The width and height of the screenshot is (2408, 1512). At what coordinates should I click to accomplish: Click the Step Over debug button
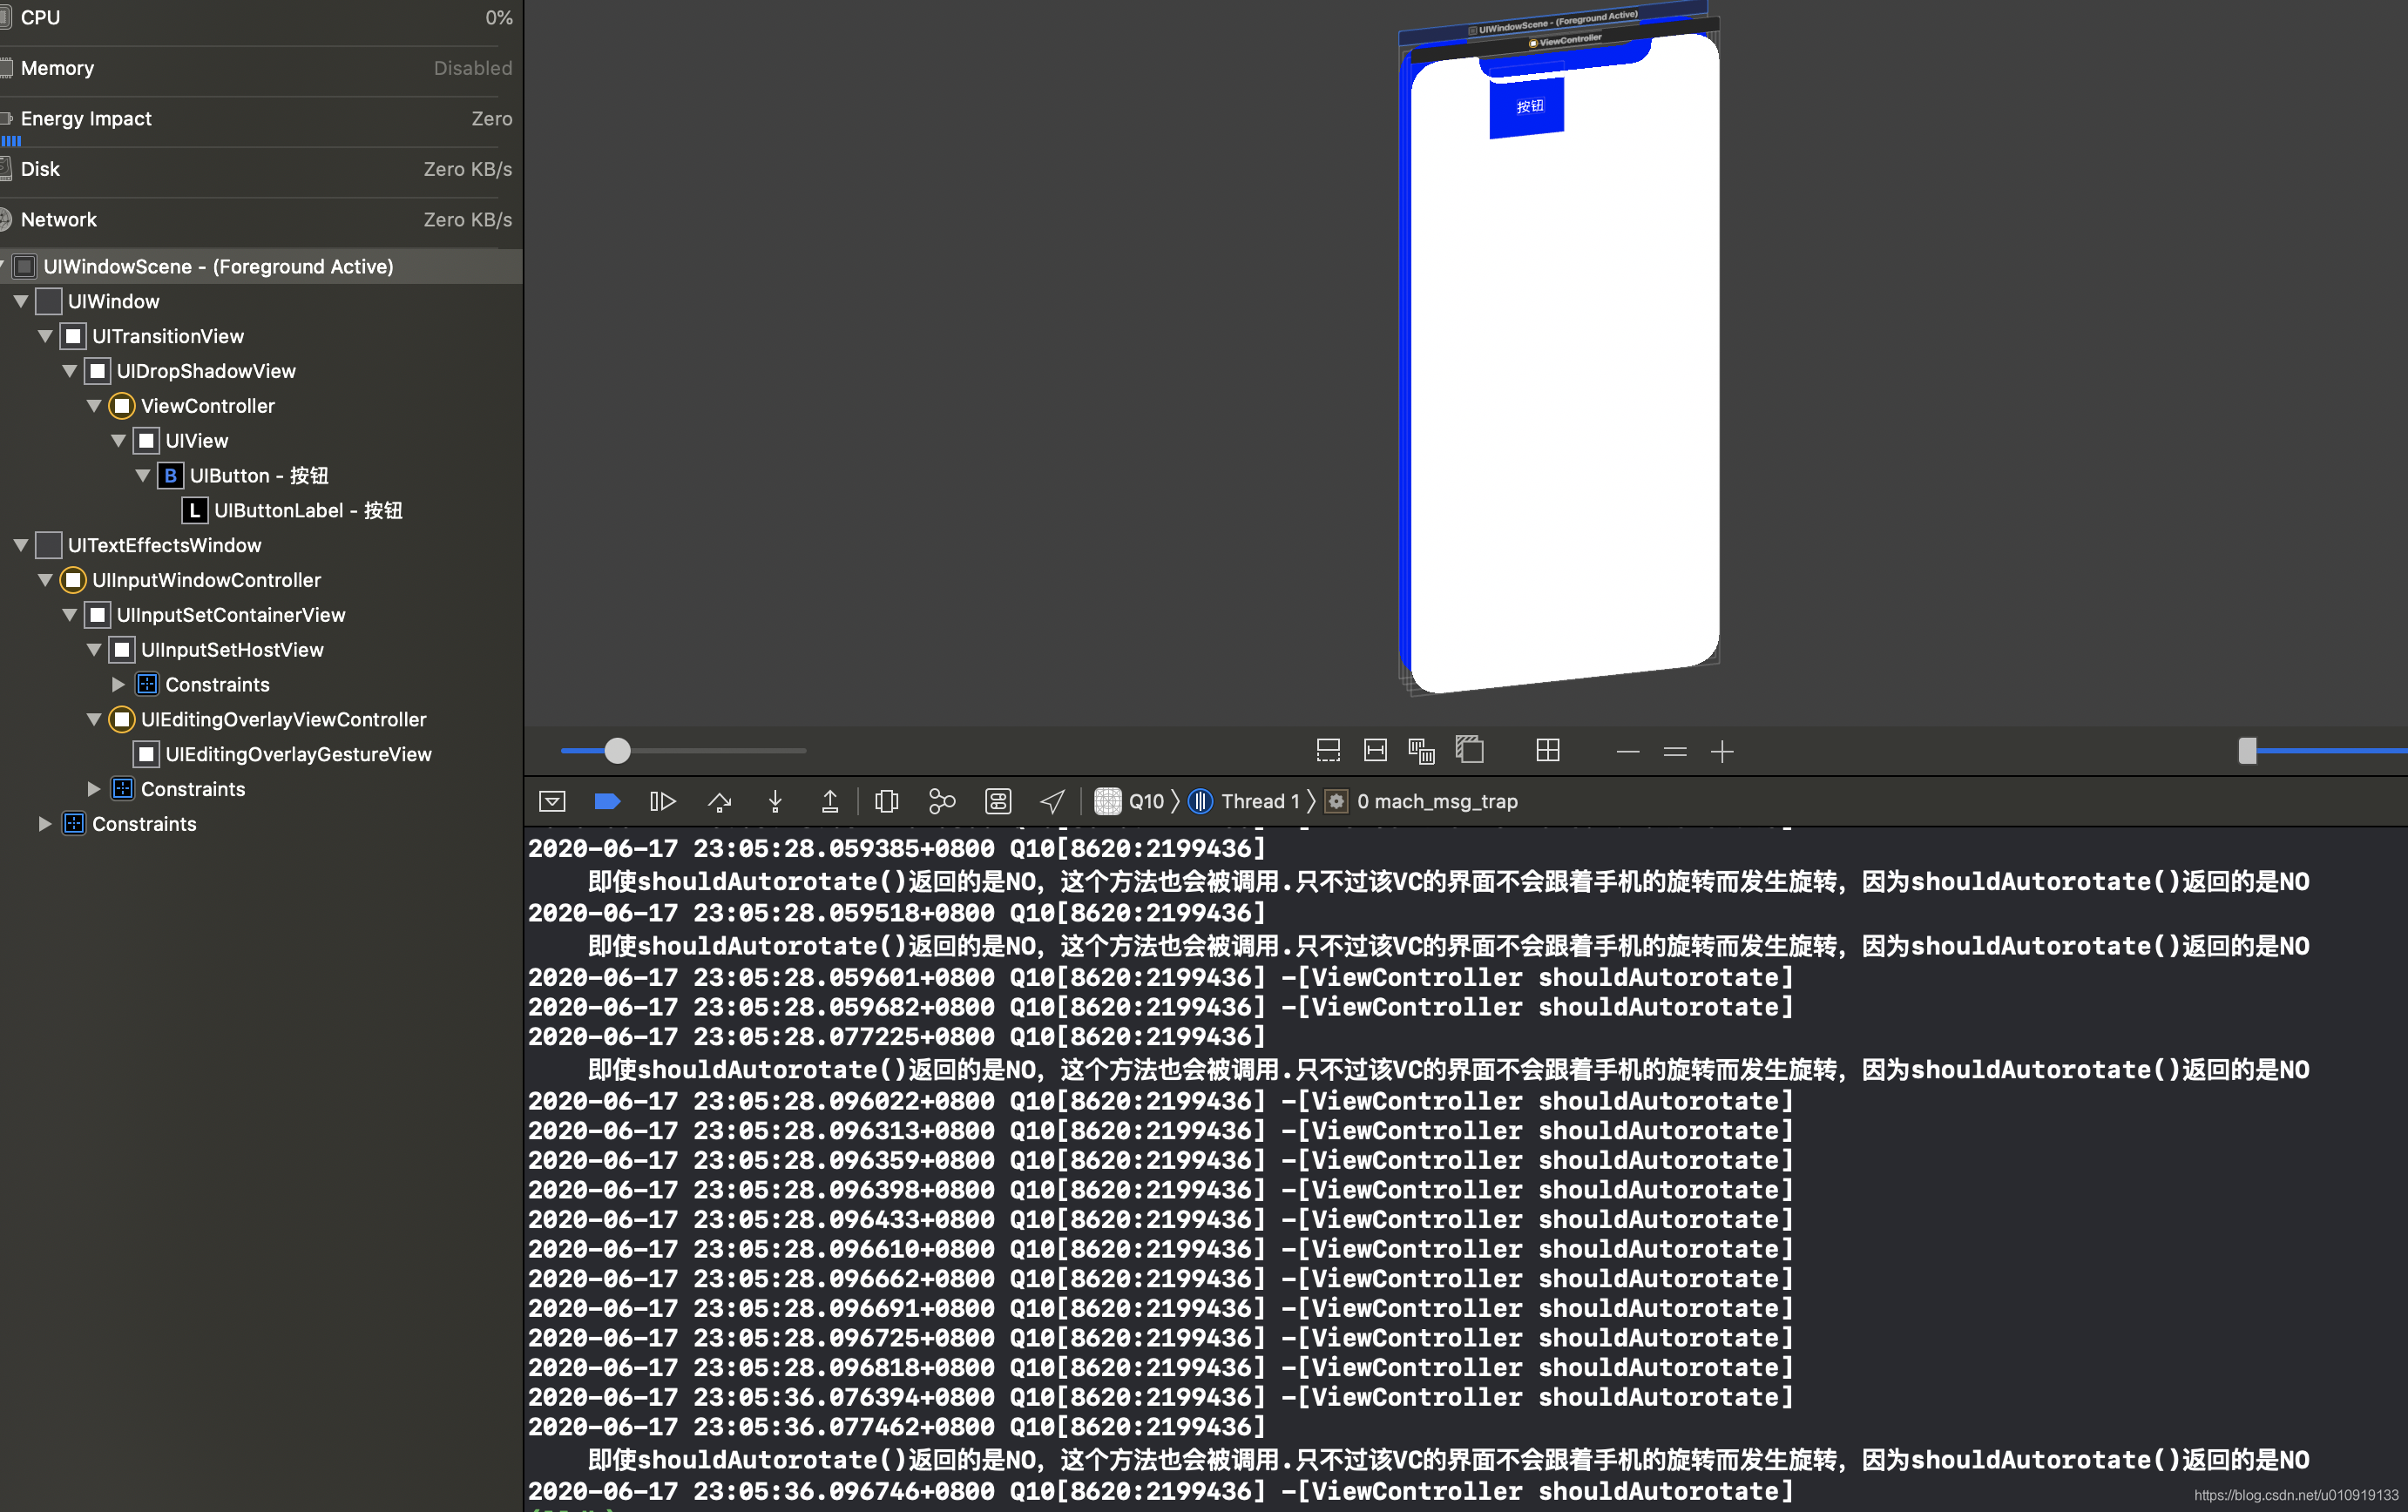pyautogui.click(x=719, y=801)
